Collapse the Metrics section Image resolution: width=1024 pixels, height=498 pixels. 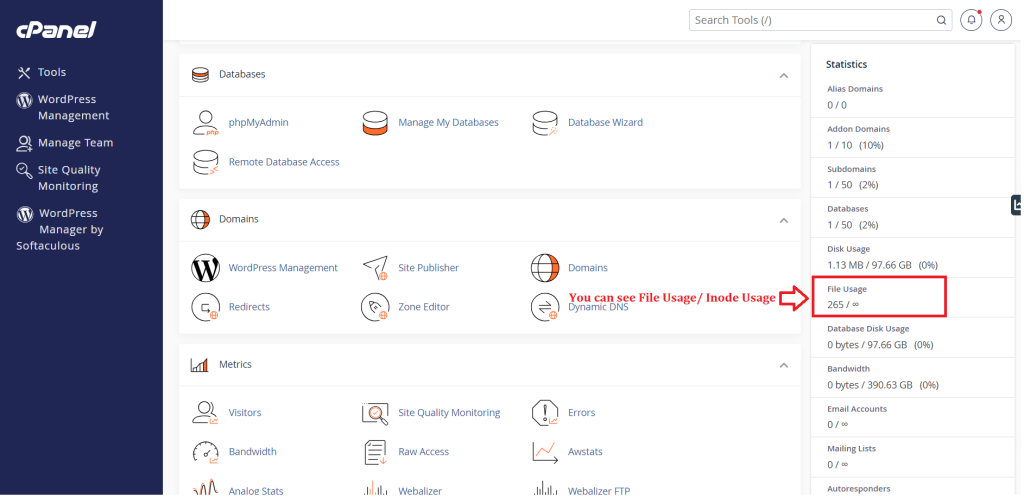pyautogui.click(x=784, y=365)
